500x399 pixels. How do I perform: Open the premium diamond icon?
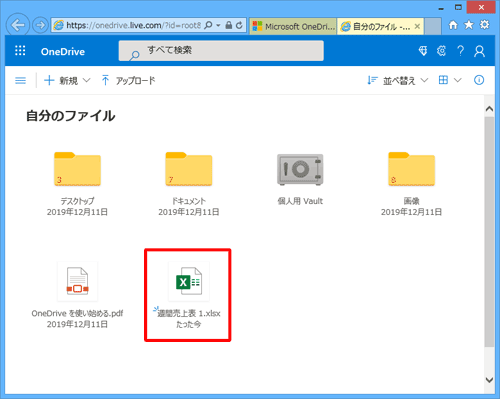pos(423,51)
